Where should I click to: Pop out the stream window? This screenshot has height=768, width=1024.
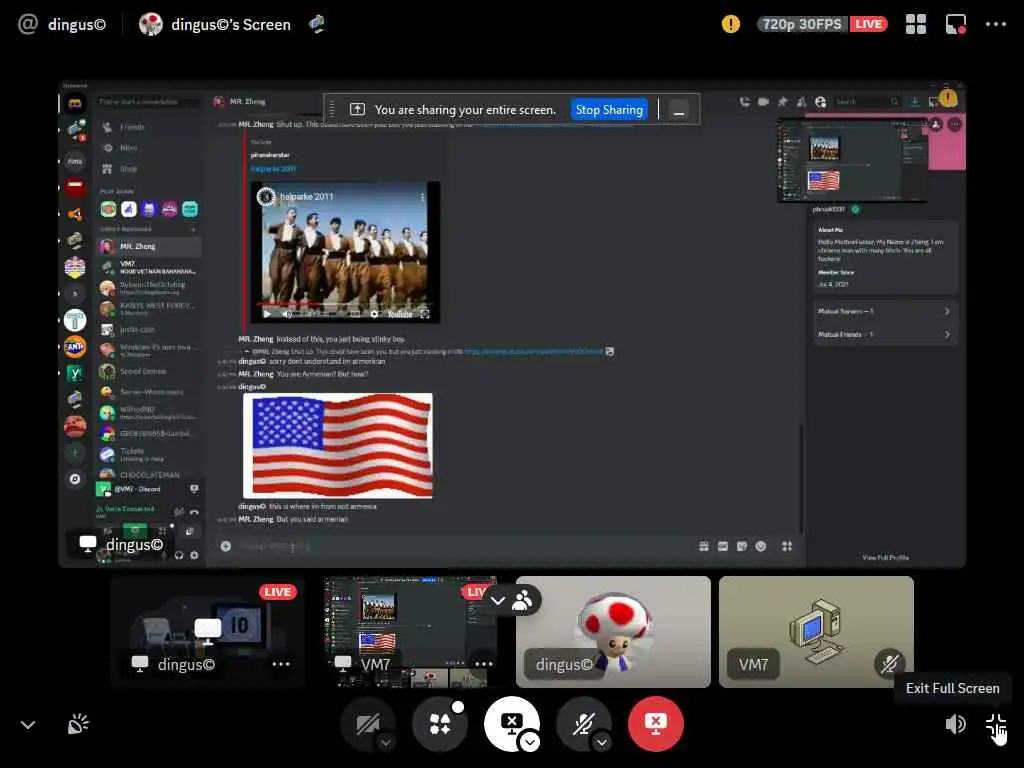[x=956, y=25]
